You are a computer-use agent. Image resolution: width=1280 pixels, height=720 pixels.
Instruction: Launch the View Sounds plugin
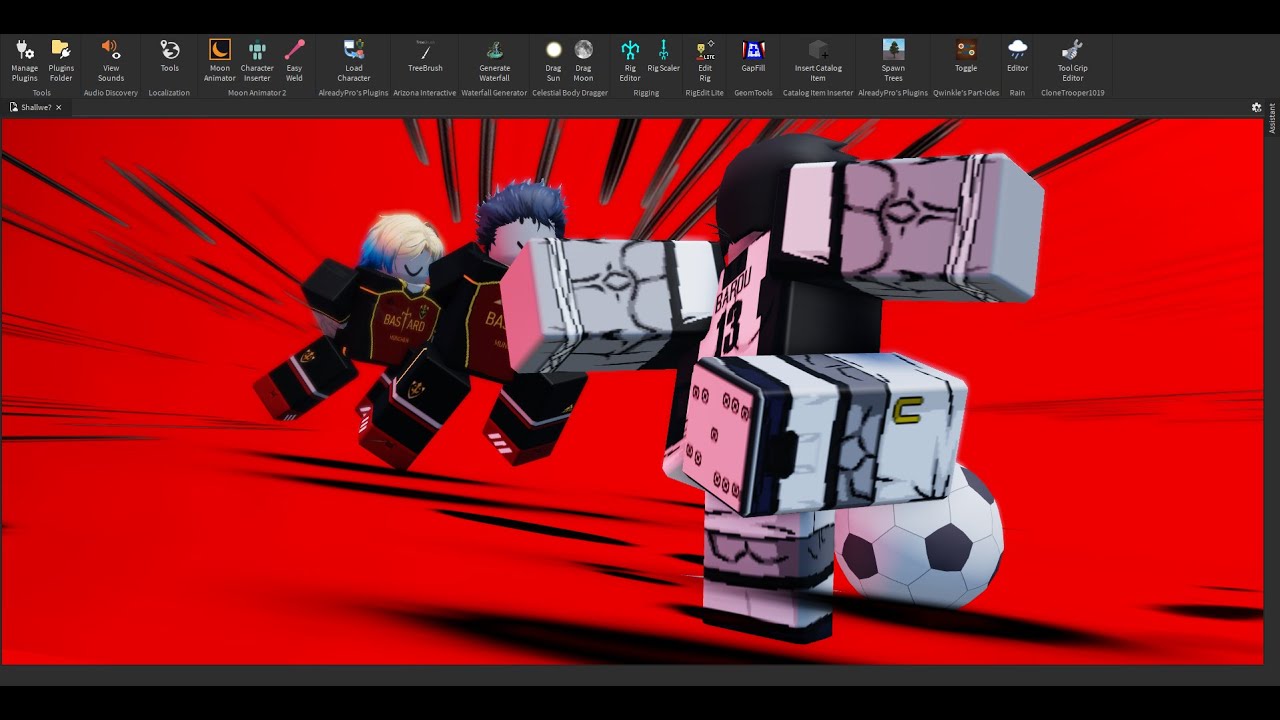click(111, 61)
